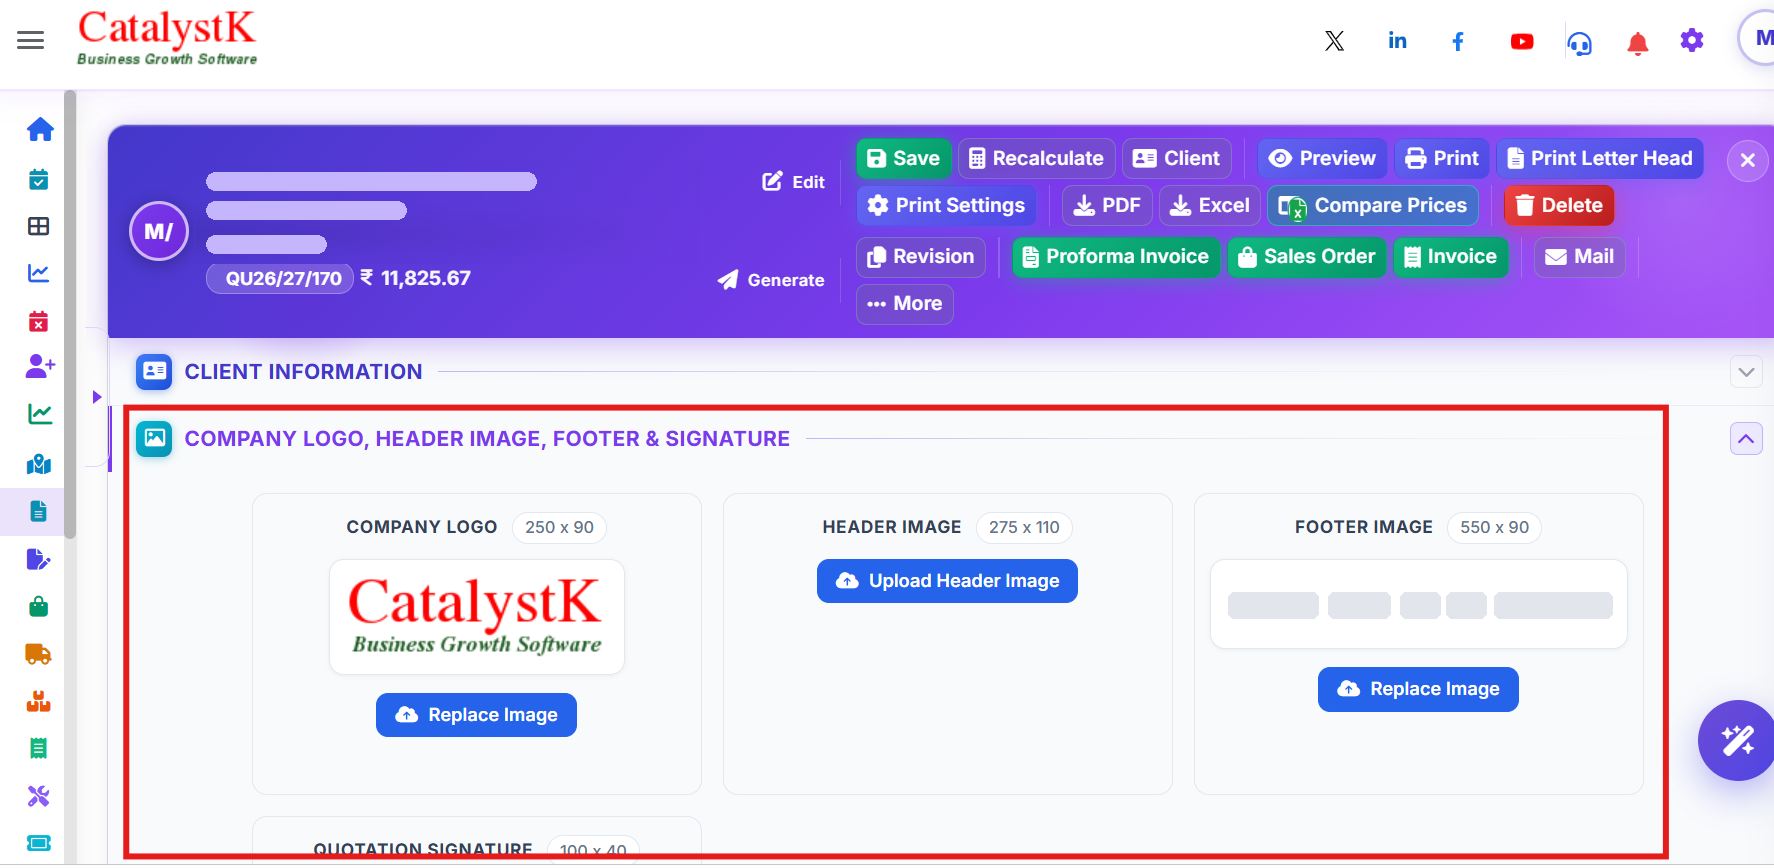The image size is (1774, 868).
Task: Click Print Letter Head
Action: (x=1600, y=159)
